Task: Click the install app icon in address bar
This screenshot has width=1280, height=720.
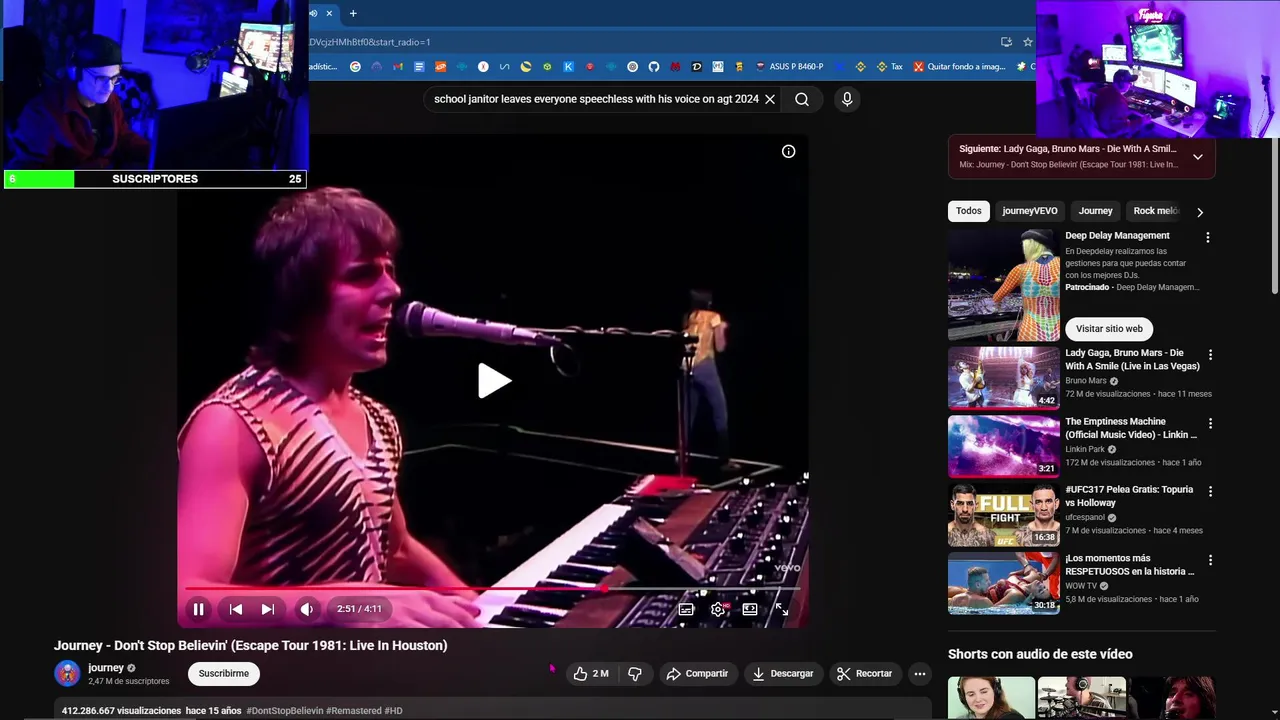Action: coord(1006,42)
